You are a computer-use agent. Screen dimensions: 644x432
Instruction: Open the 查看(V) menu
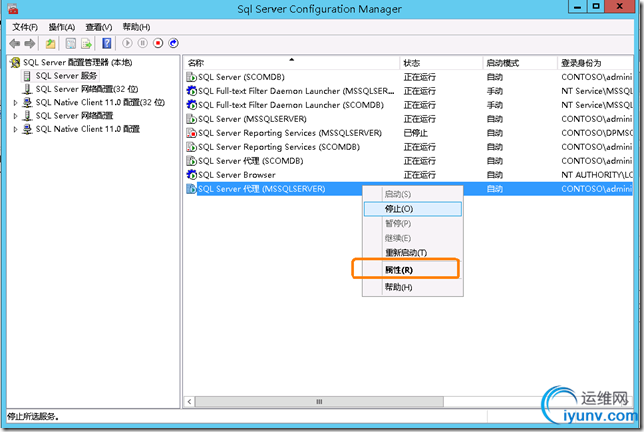click(99, 27)
